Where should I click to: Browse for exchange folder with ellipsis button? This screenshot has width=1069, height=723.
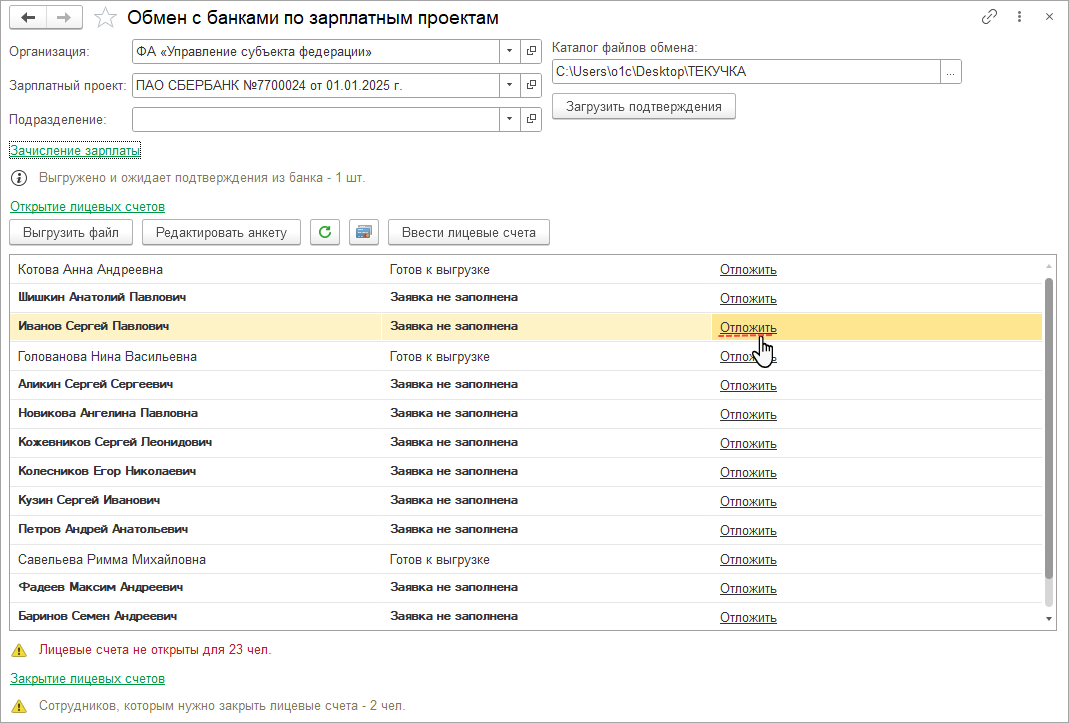[951, 72]
